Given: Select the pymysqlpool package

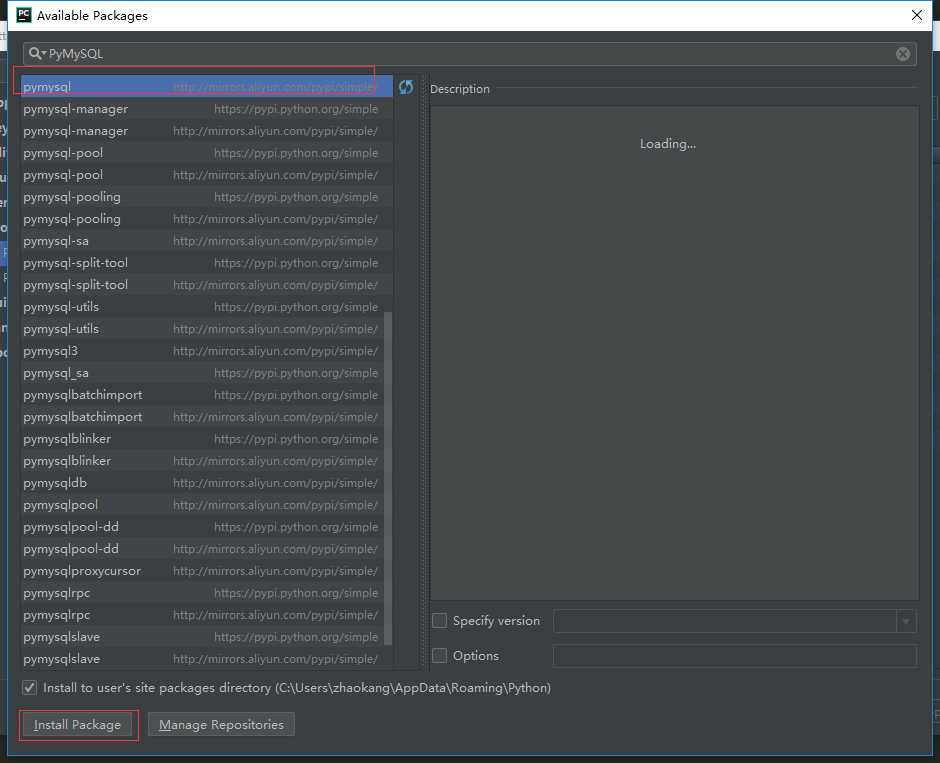Looking at the screenshot, I should pos(203,505).
